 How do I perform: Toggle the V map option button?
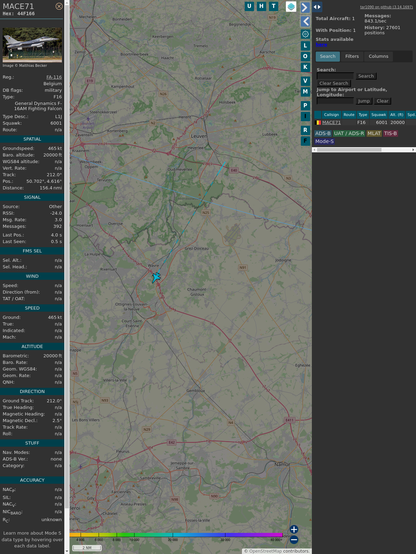tap(305, 81)
